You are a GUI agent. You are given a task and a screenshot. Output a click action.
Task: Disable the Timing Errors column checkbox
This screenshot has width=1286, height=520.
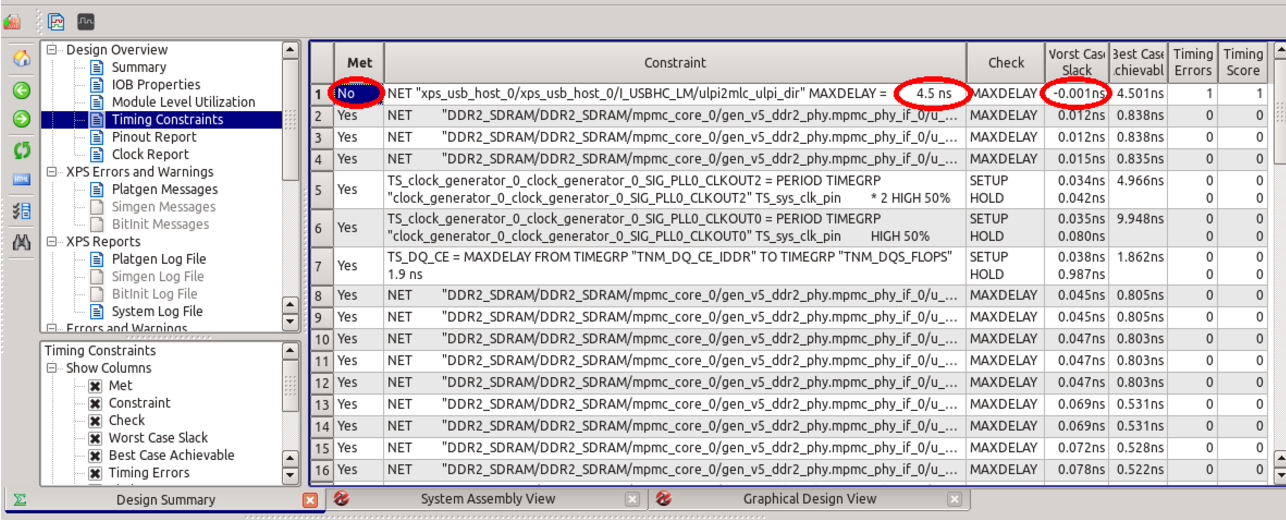click(95, 473)
